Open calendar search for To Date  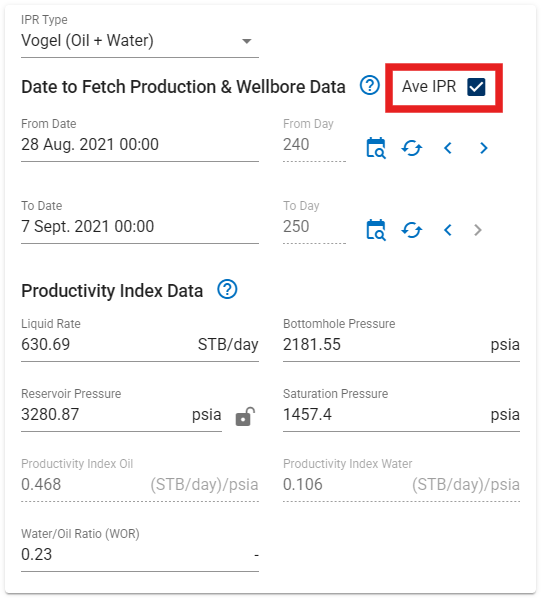tap(376, 230)
